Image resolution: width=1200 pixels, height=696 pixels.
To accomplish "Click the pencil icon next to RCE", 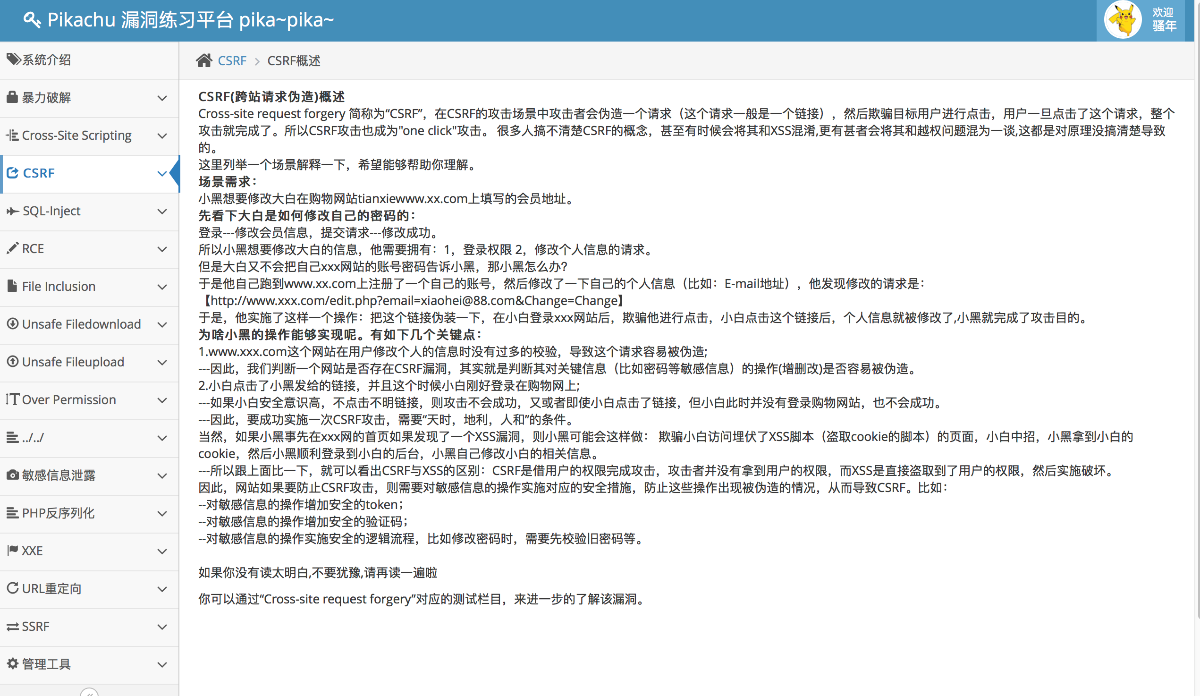I will pos(13,249).
